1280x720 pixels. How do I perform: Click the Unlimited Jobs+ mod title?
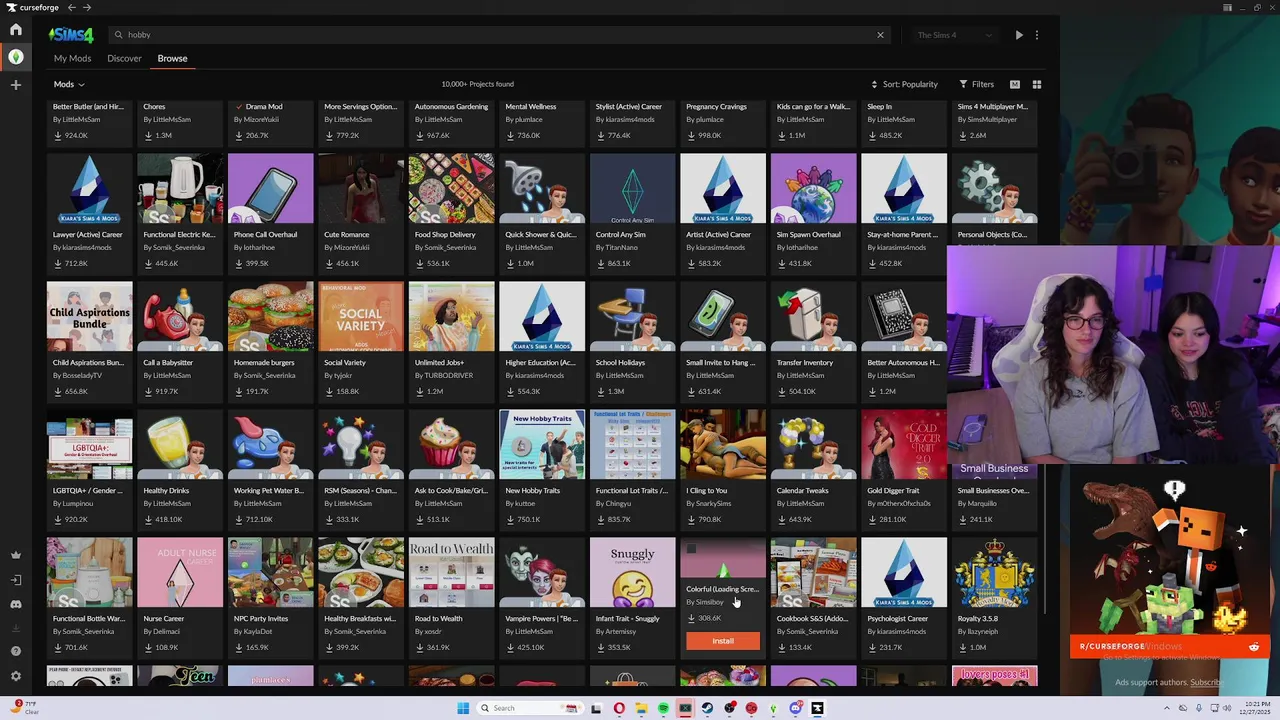coord(442,363)
